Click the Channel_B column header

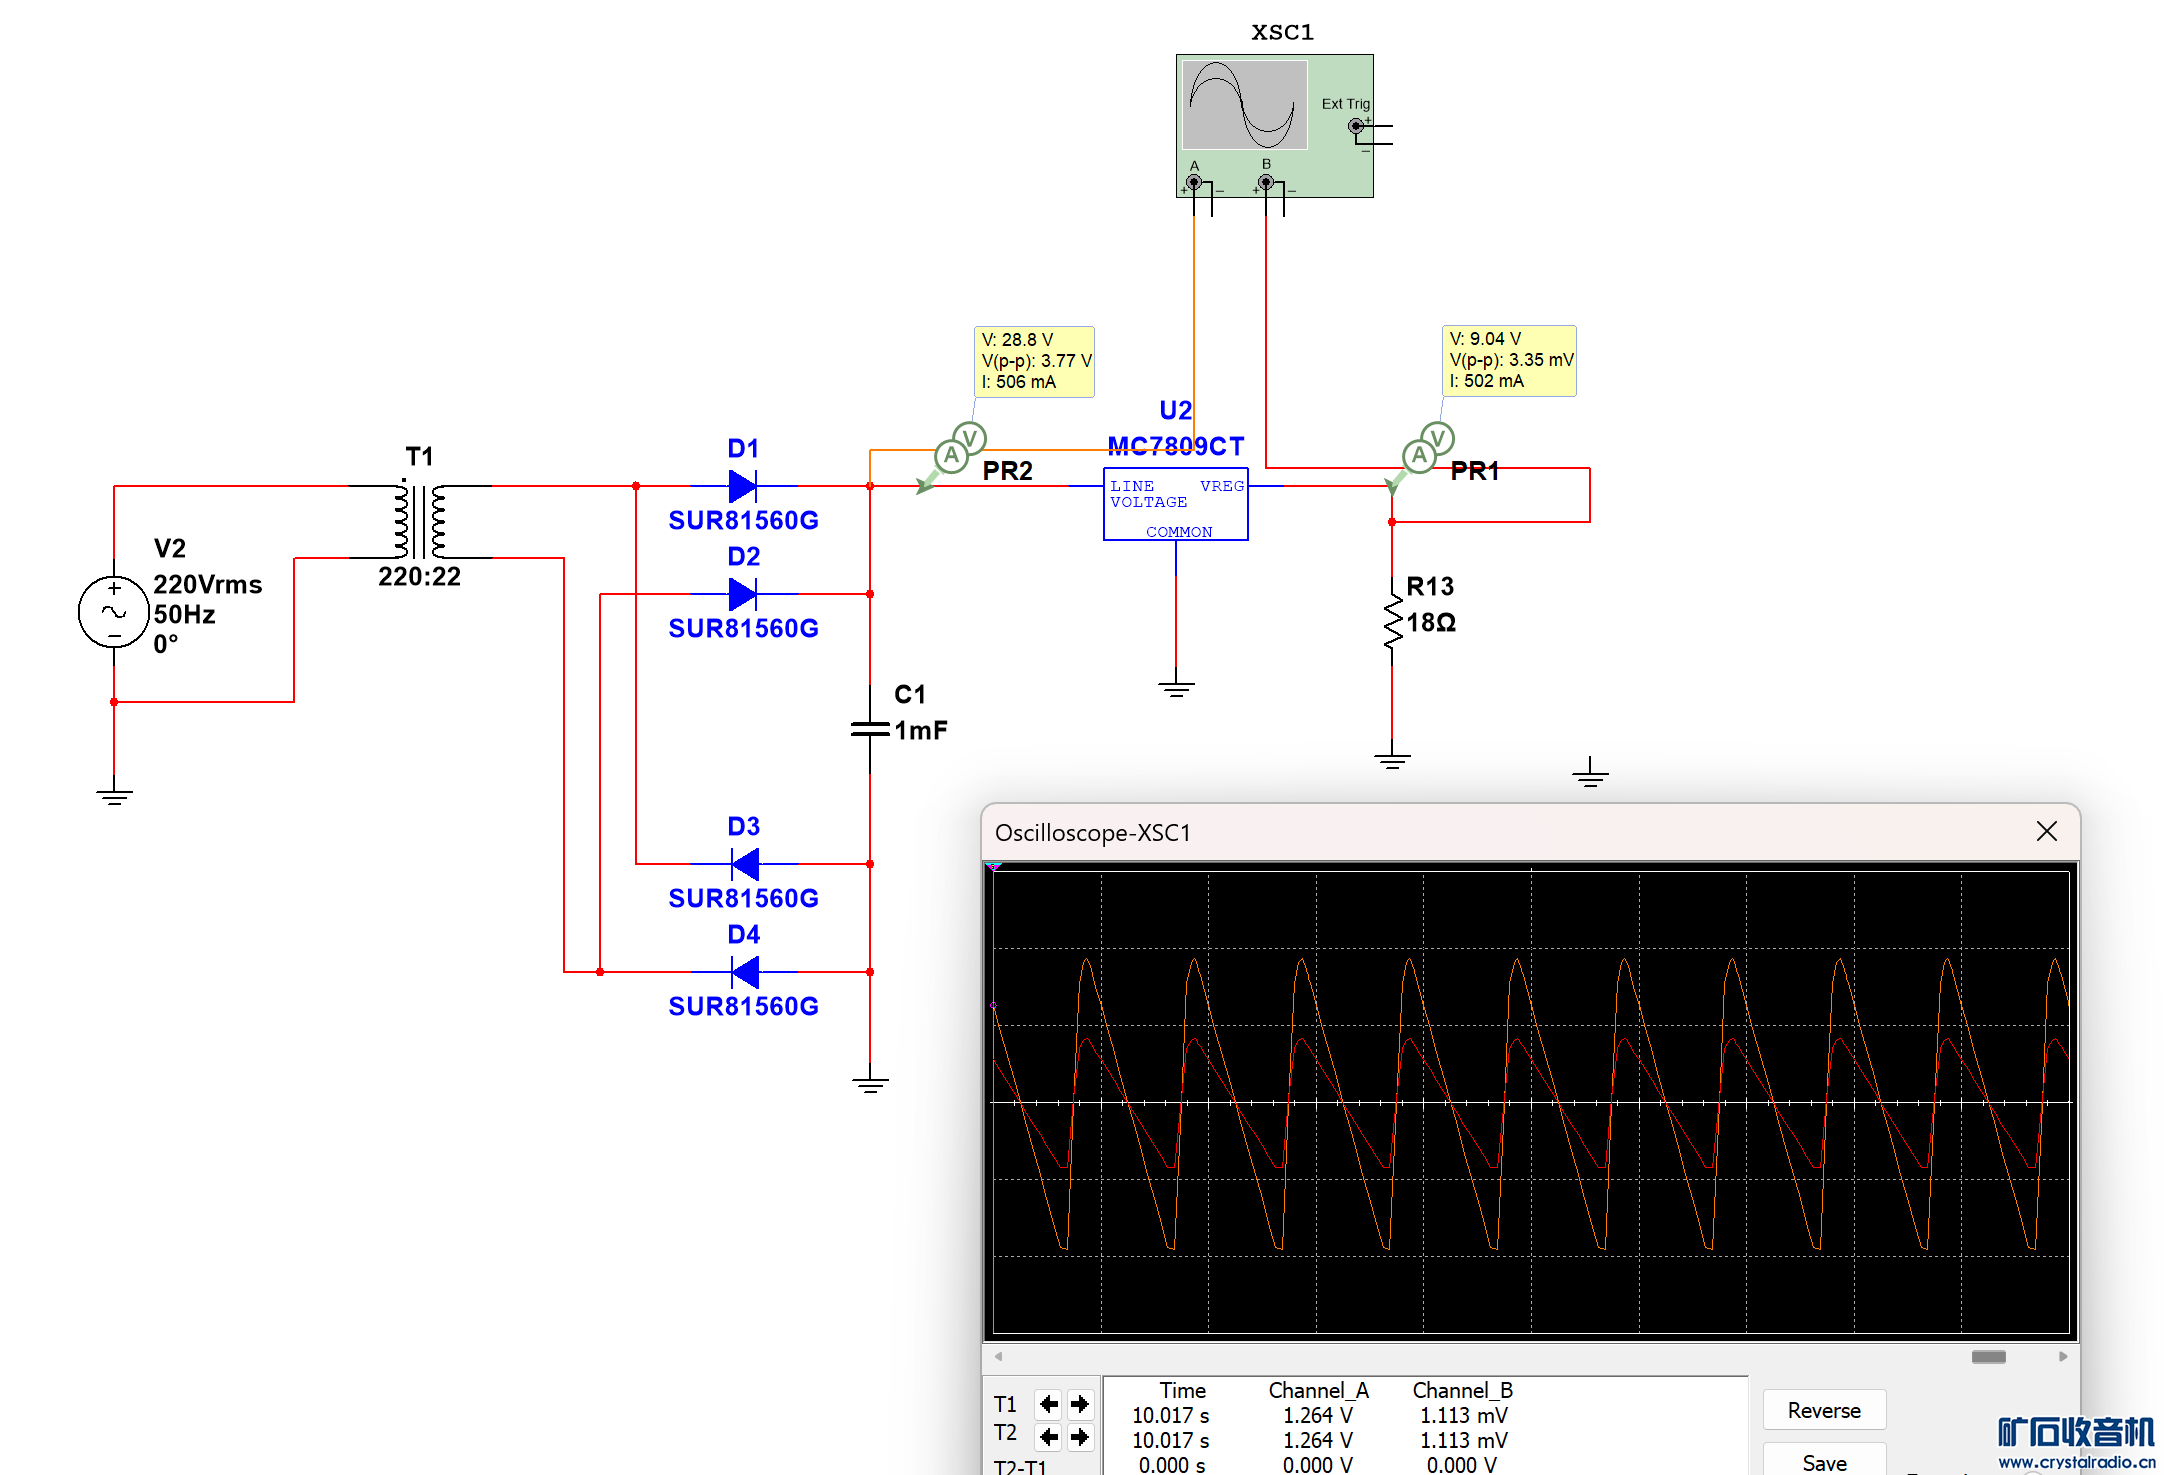[x=1462, y=1390]
